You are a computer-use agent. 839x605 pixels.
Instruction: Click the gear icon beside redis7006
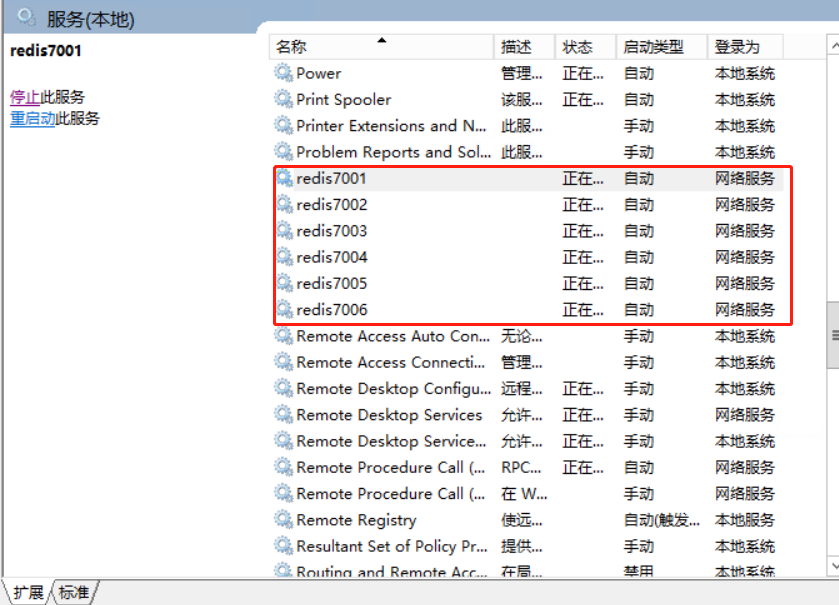point(284,309)
